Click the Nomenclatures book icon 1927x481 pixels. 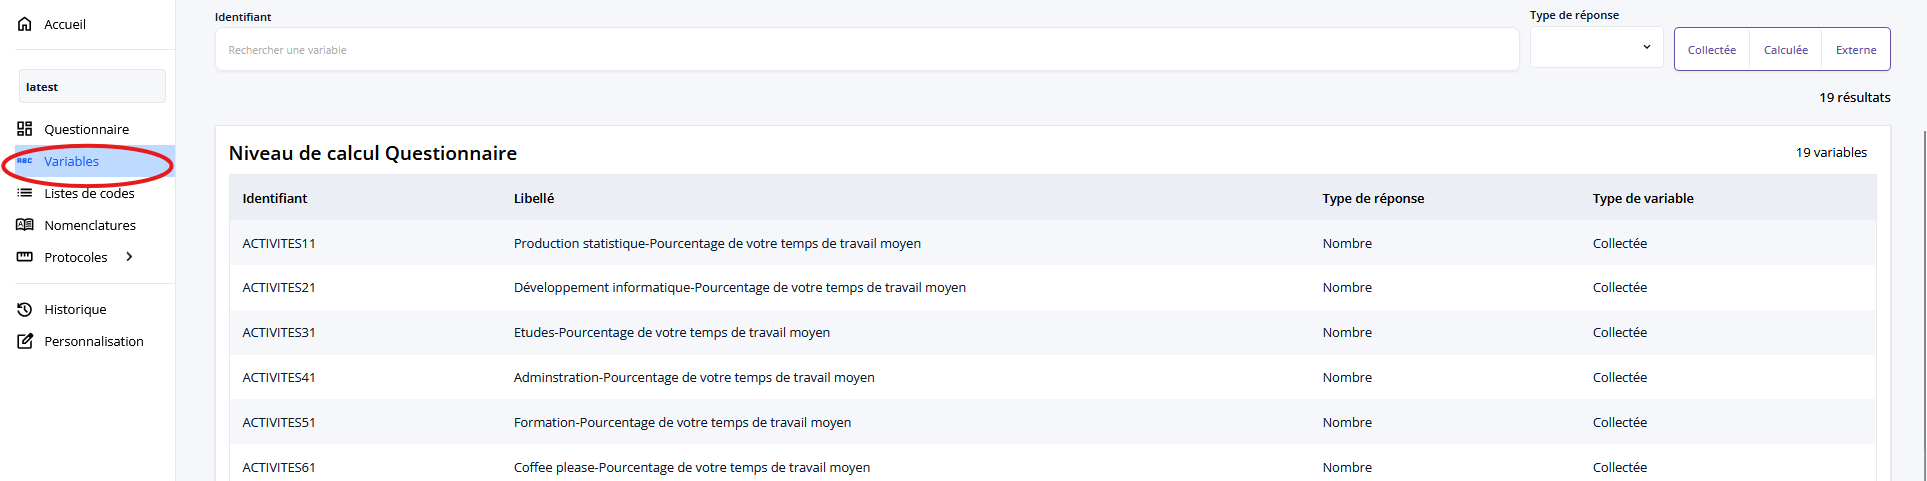click(x=25, y=225)
